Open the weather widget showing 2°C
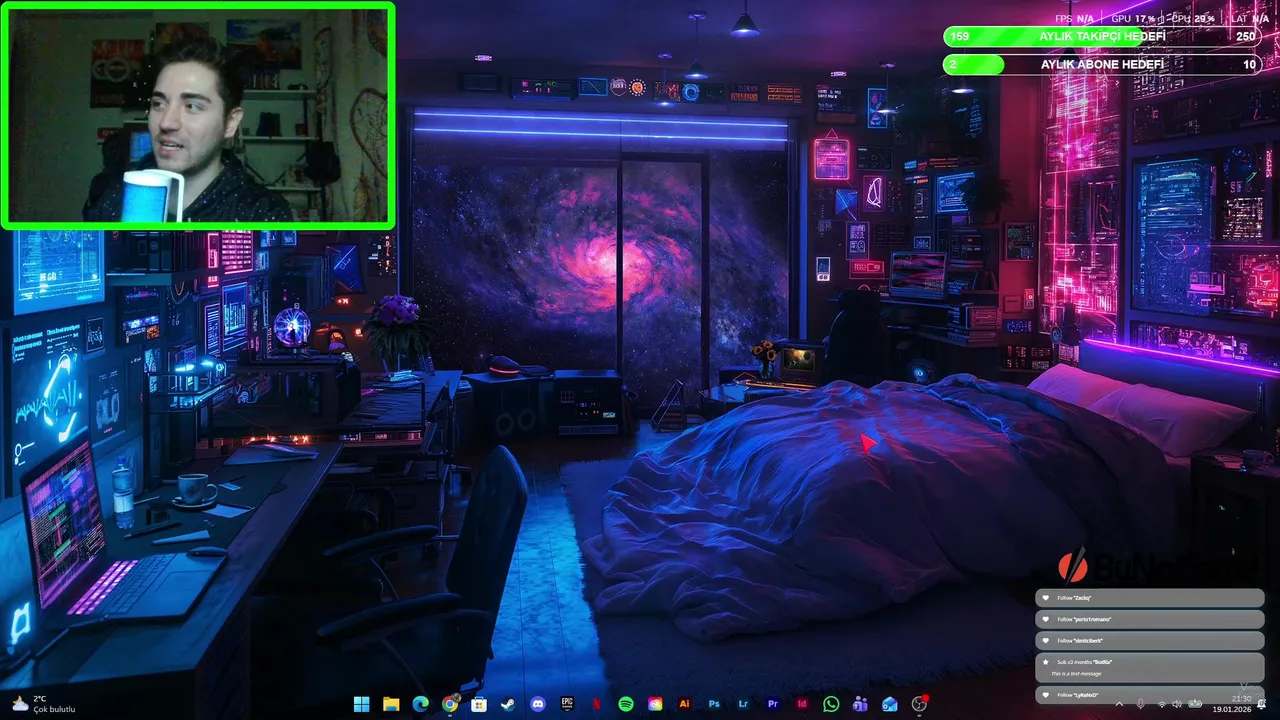Image resolution: width=1280 pixels, height=720 pixels. point(43,704)
